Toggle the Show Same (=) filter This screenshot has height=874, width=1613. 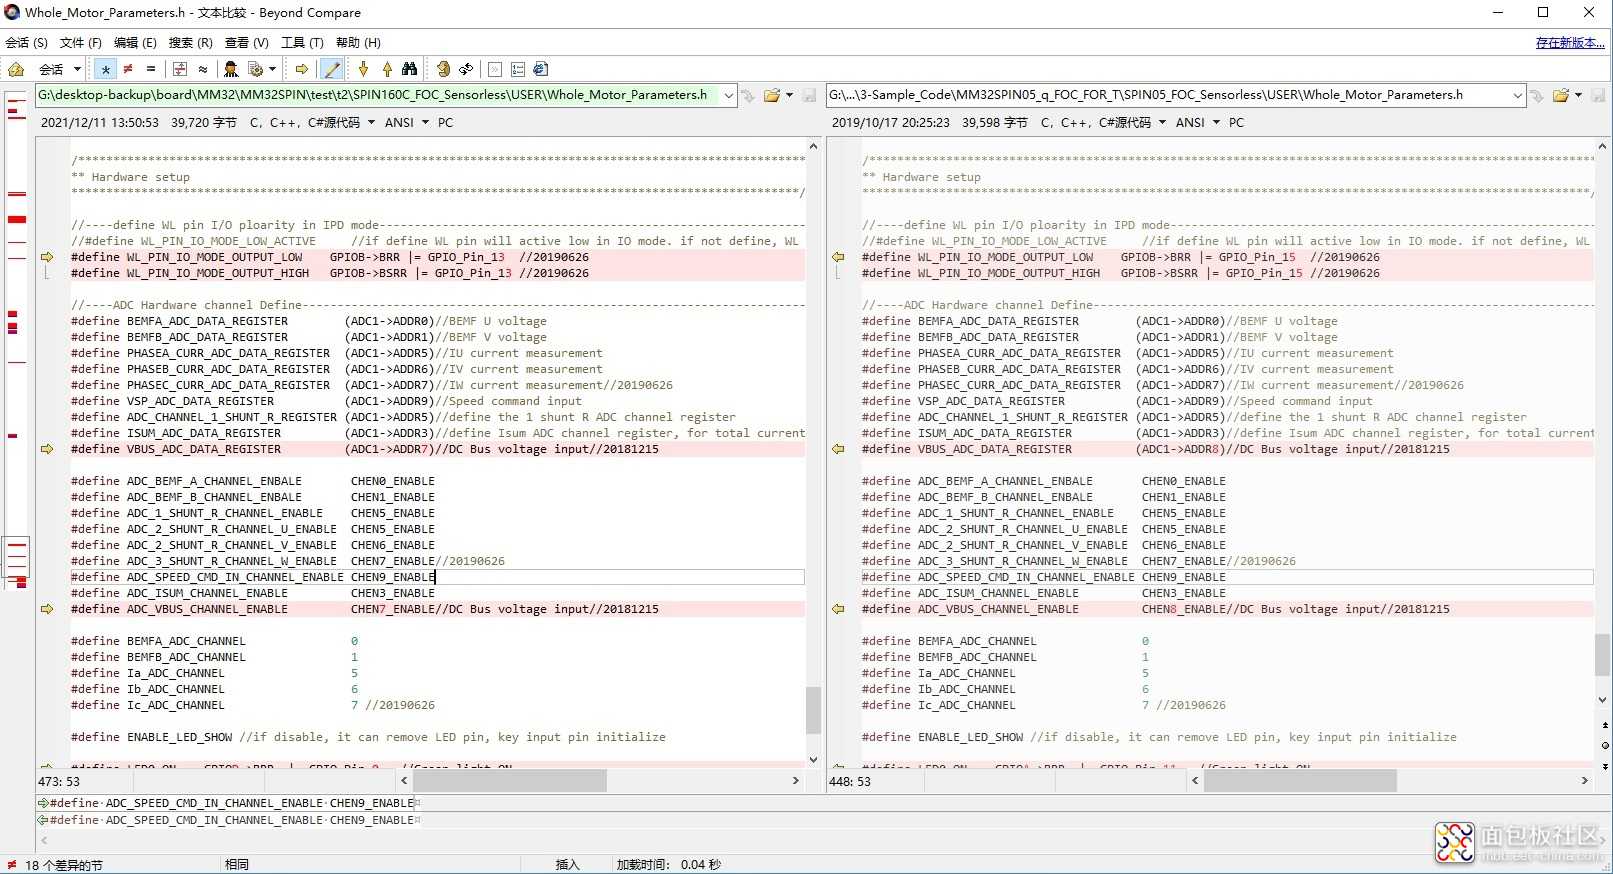click(x=151, y=69)
